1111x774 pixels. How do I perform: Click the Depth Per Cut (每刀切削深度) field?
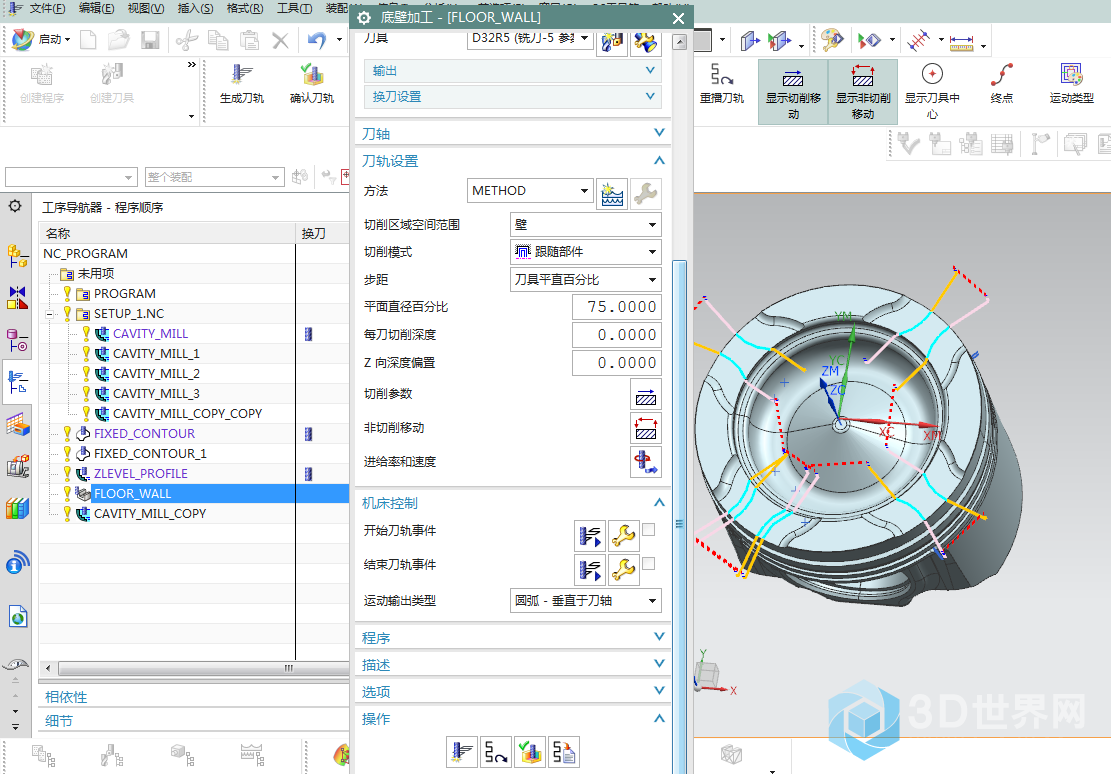tap(616, 335)
